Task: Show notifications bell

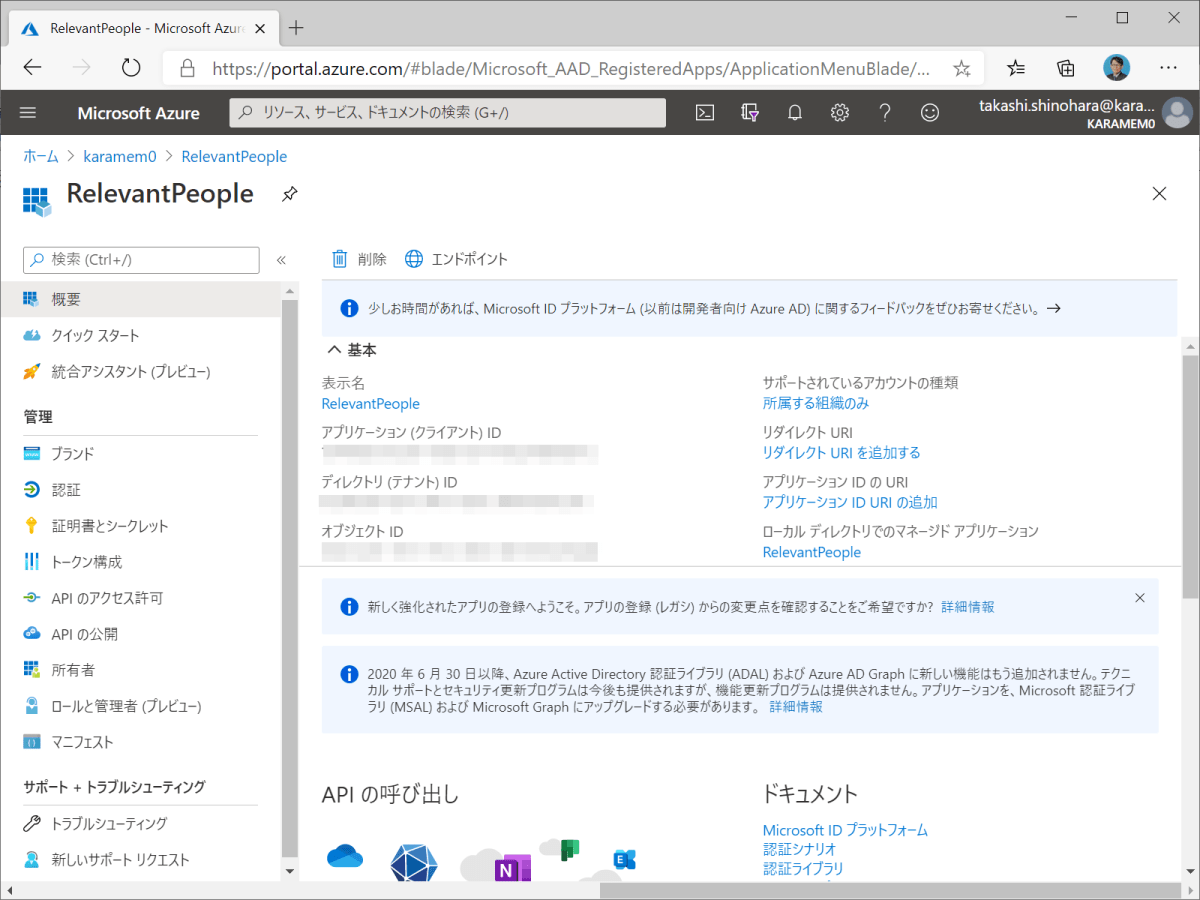Action: 795,113
